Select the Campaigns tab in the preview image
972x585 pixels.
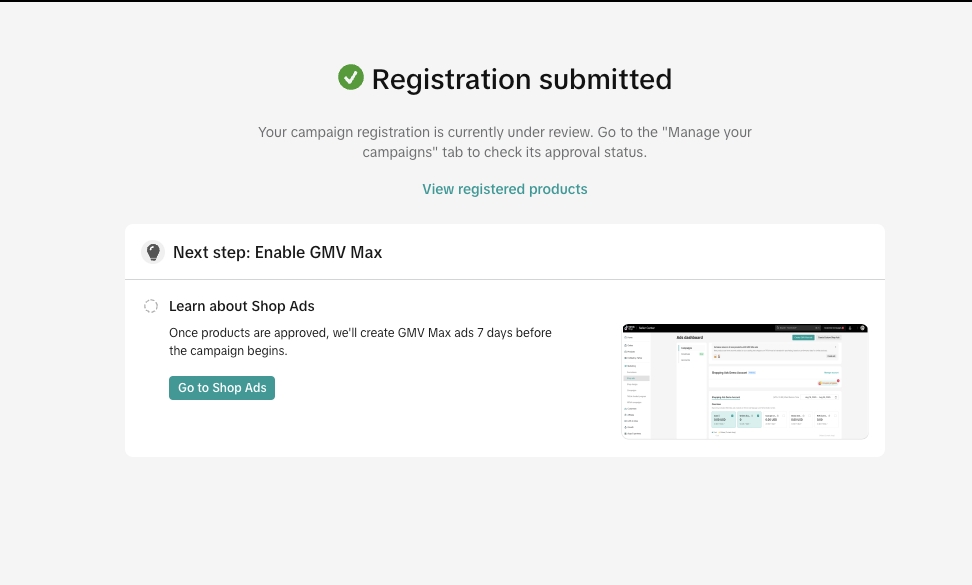tap(687, 348)
